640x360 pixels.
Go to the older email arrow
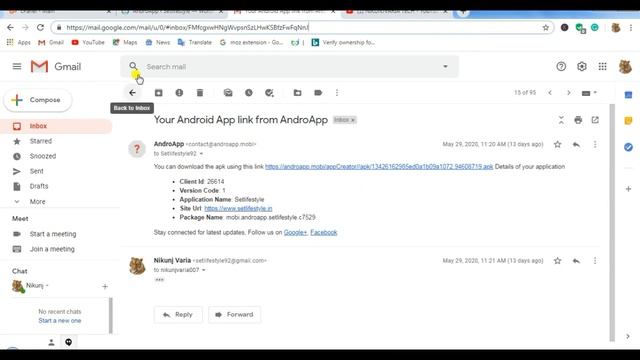pyautogui.click(x=569, y=93)
